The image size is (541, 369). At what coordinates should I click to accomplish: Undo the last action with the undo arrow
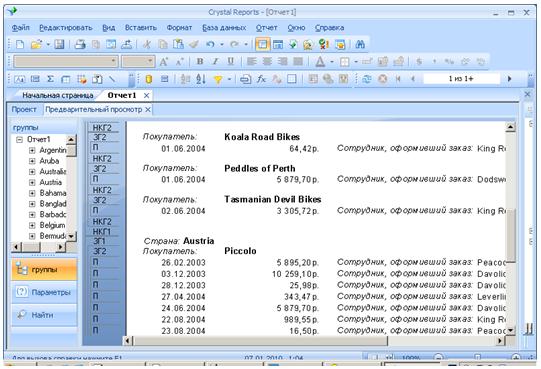point(210,45)
